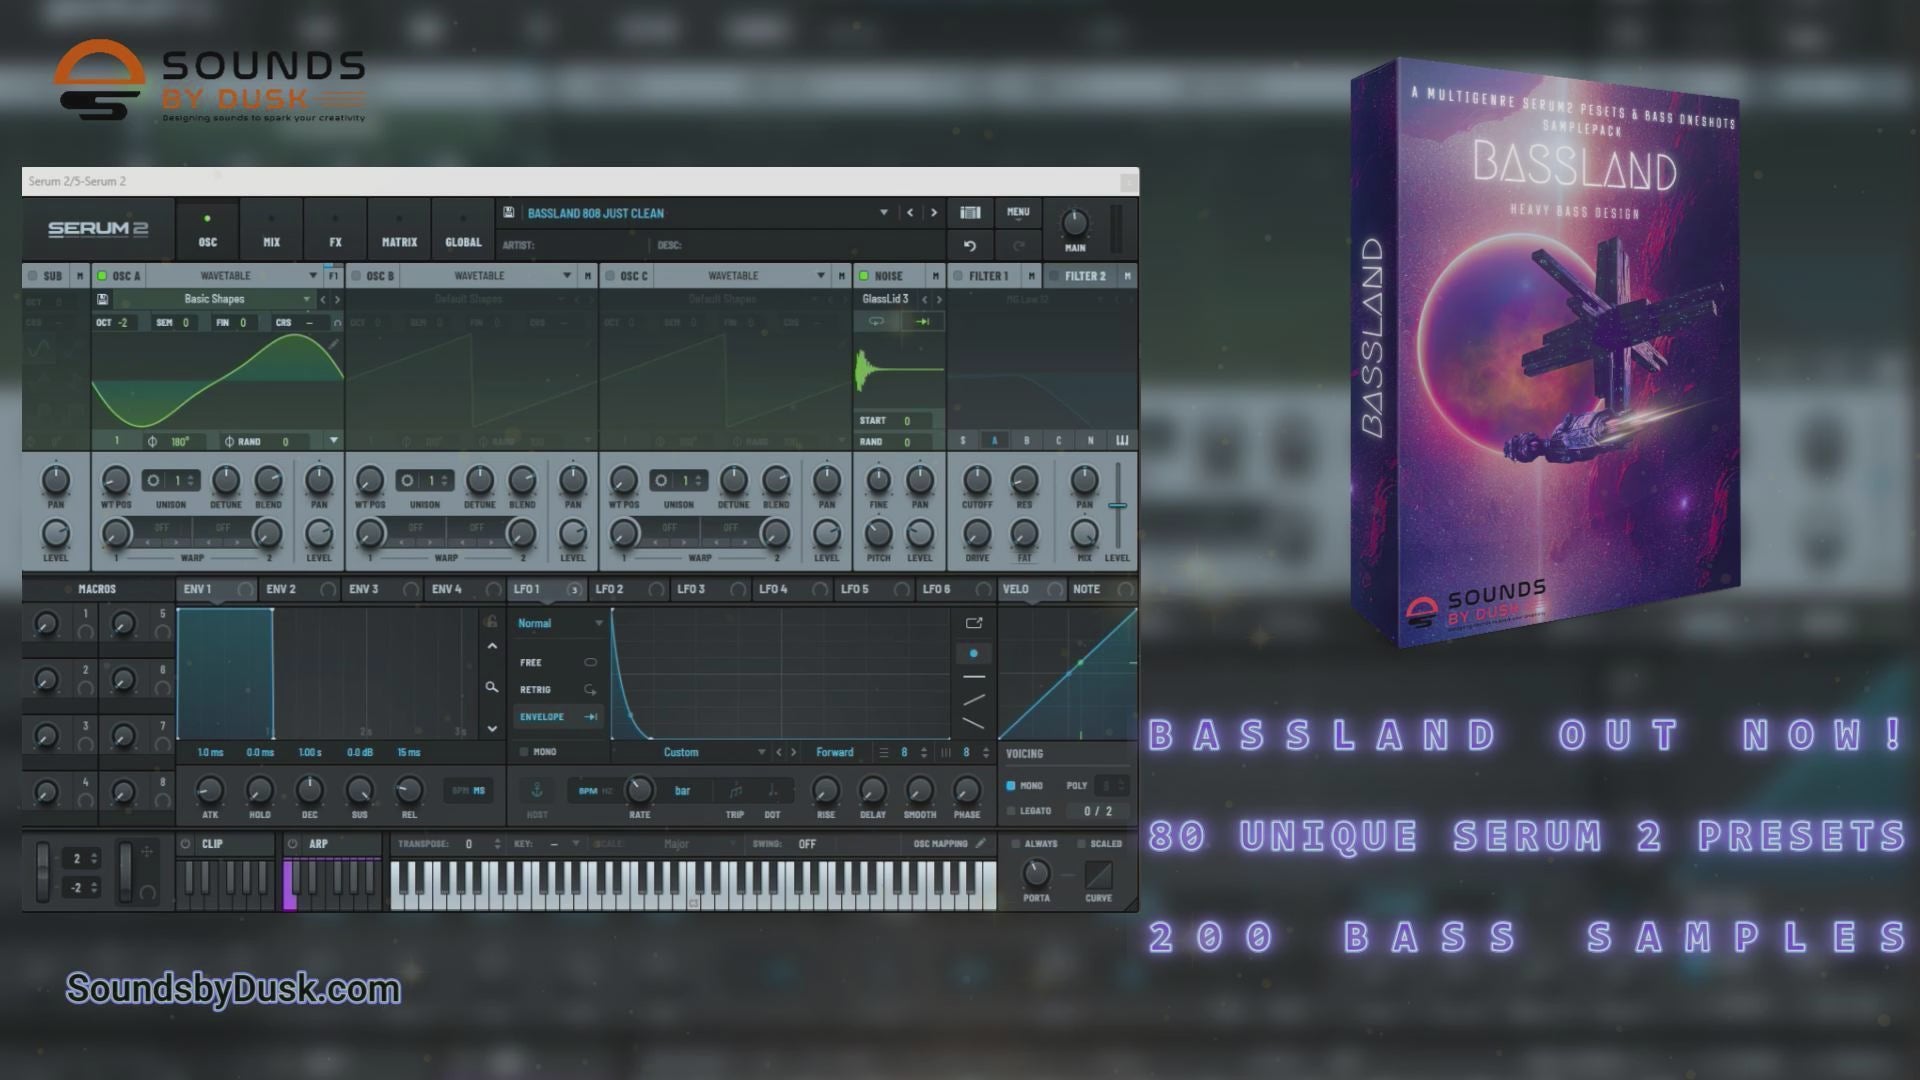Save the preset with the floppy-disk icon

(509, 212)
